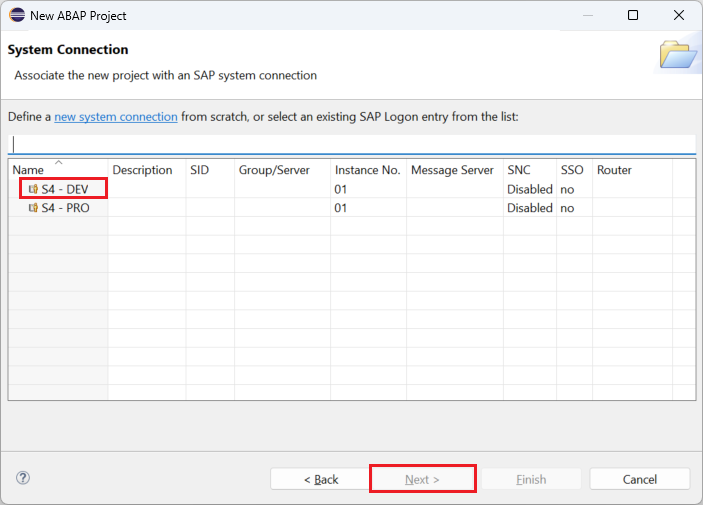Click the Message Server column header
Image resolution: width=703 pixels, height=505 pixels.
pos(452,170)
